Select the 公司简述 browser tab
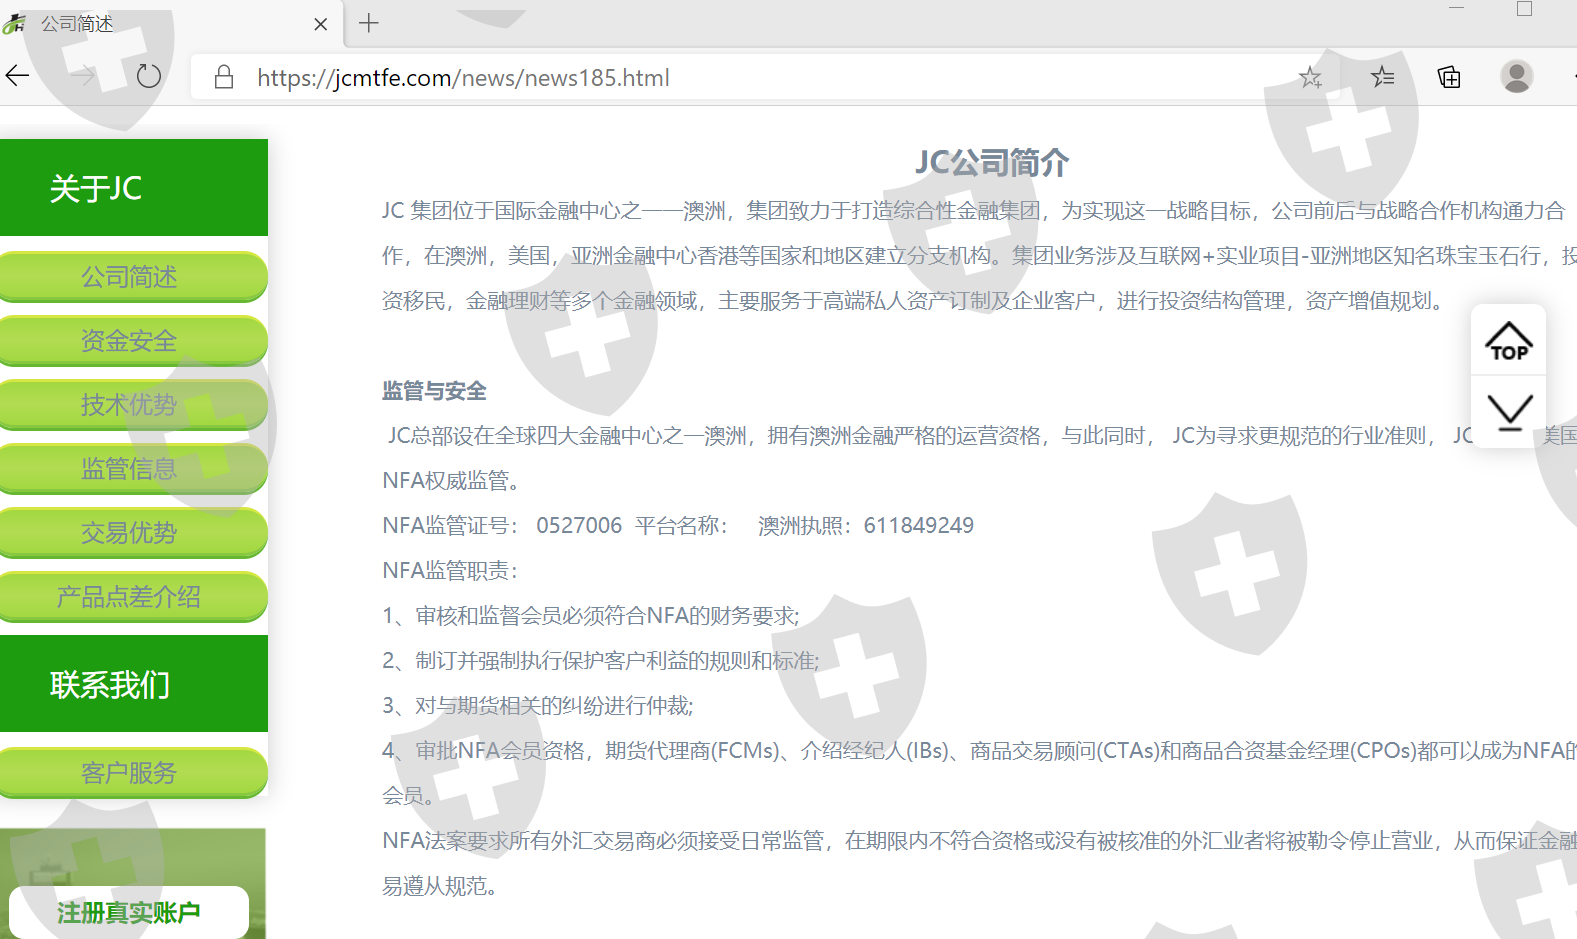The width and height of the screenshot is (1577, 939). (x=170, y=24)
